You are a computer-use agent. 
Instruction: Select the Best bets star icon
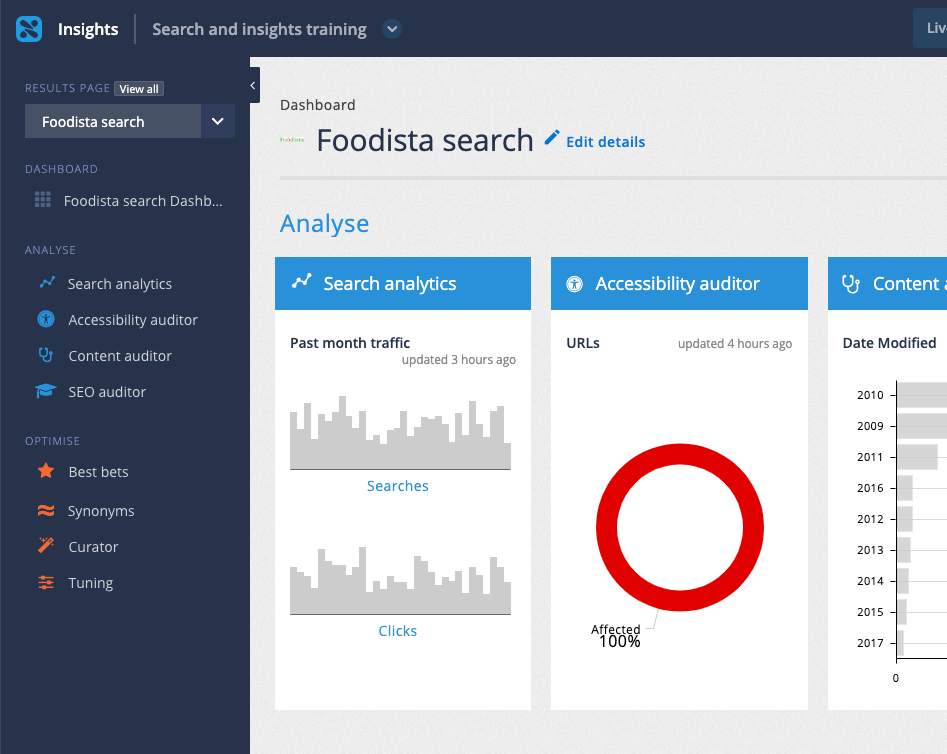tap(44, 471)
